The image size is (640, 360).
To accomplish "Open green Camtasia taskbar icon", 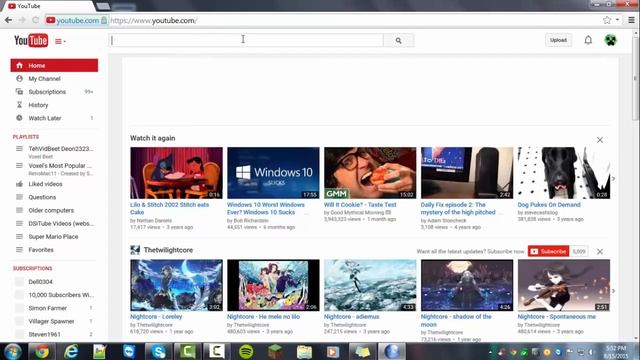I will tap(187, 351).
